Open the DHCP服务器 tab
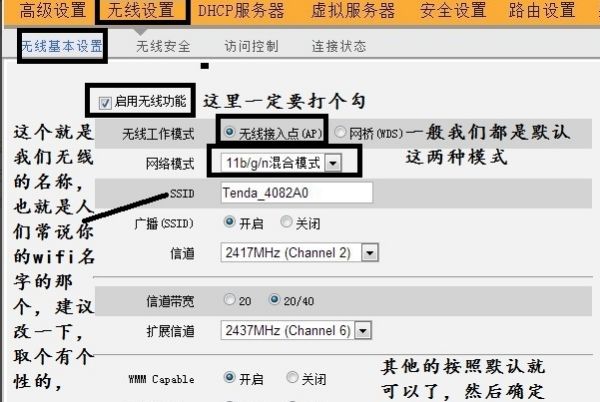600x402 pixels. [x=241, y=10]
